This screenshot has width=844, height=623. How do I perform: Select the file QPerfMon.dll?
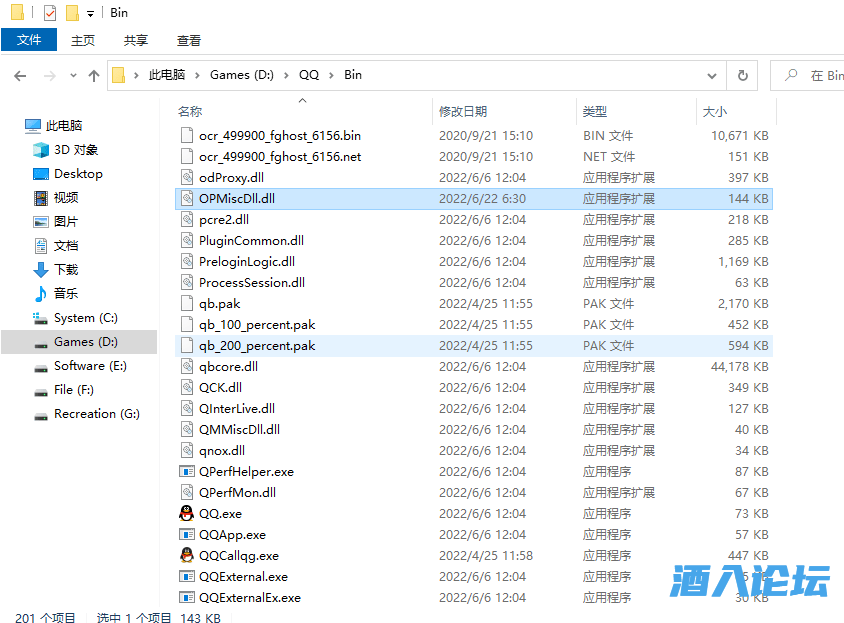click(474, 492)
